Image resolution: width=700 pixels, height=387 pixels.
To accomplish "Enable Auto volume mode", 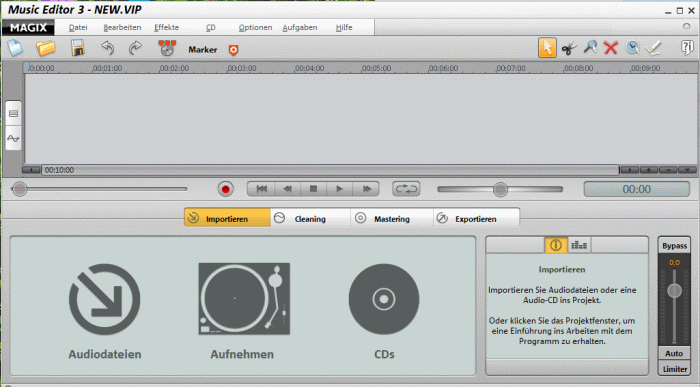I will pos(674,353).
